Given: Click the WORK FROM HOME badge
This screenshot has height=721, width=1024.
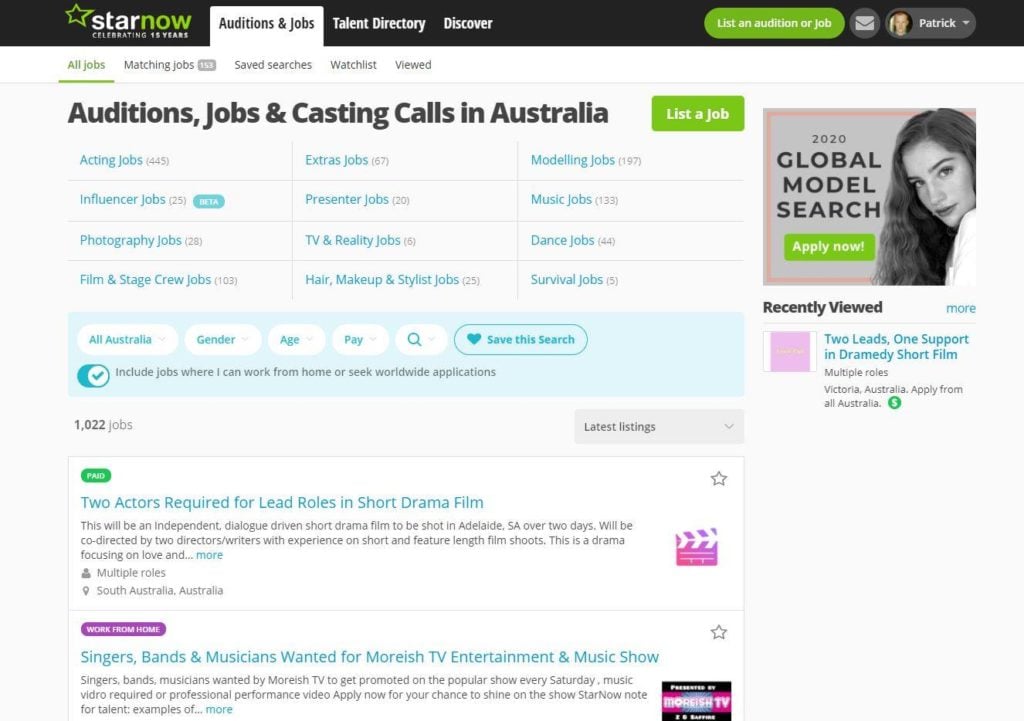Looking at the screenshot, I should click(x=123, y=629).
